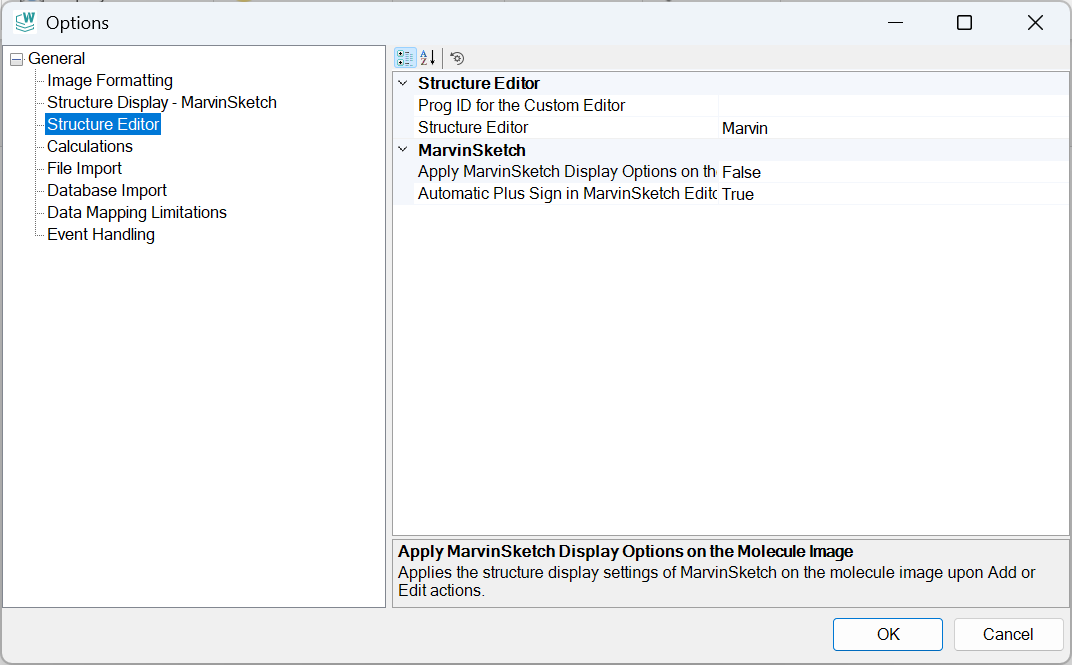Click the Alphabetical sort toolbar icon
The height and width of the screenshot is (665, 1072).
428,58
